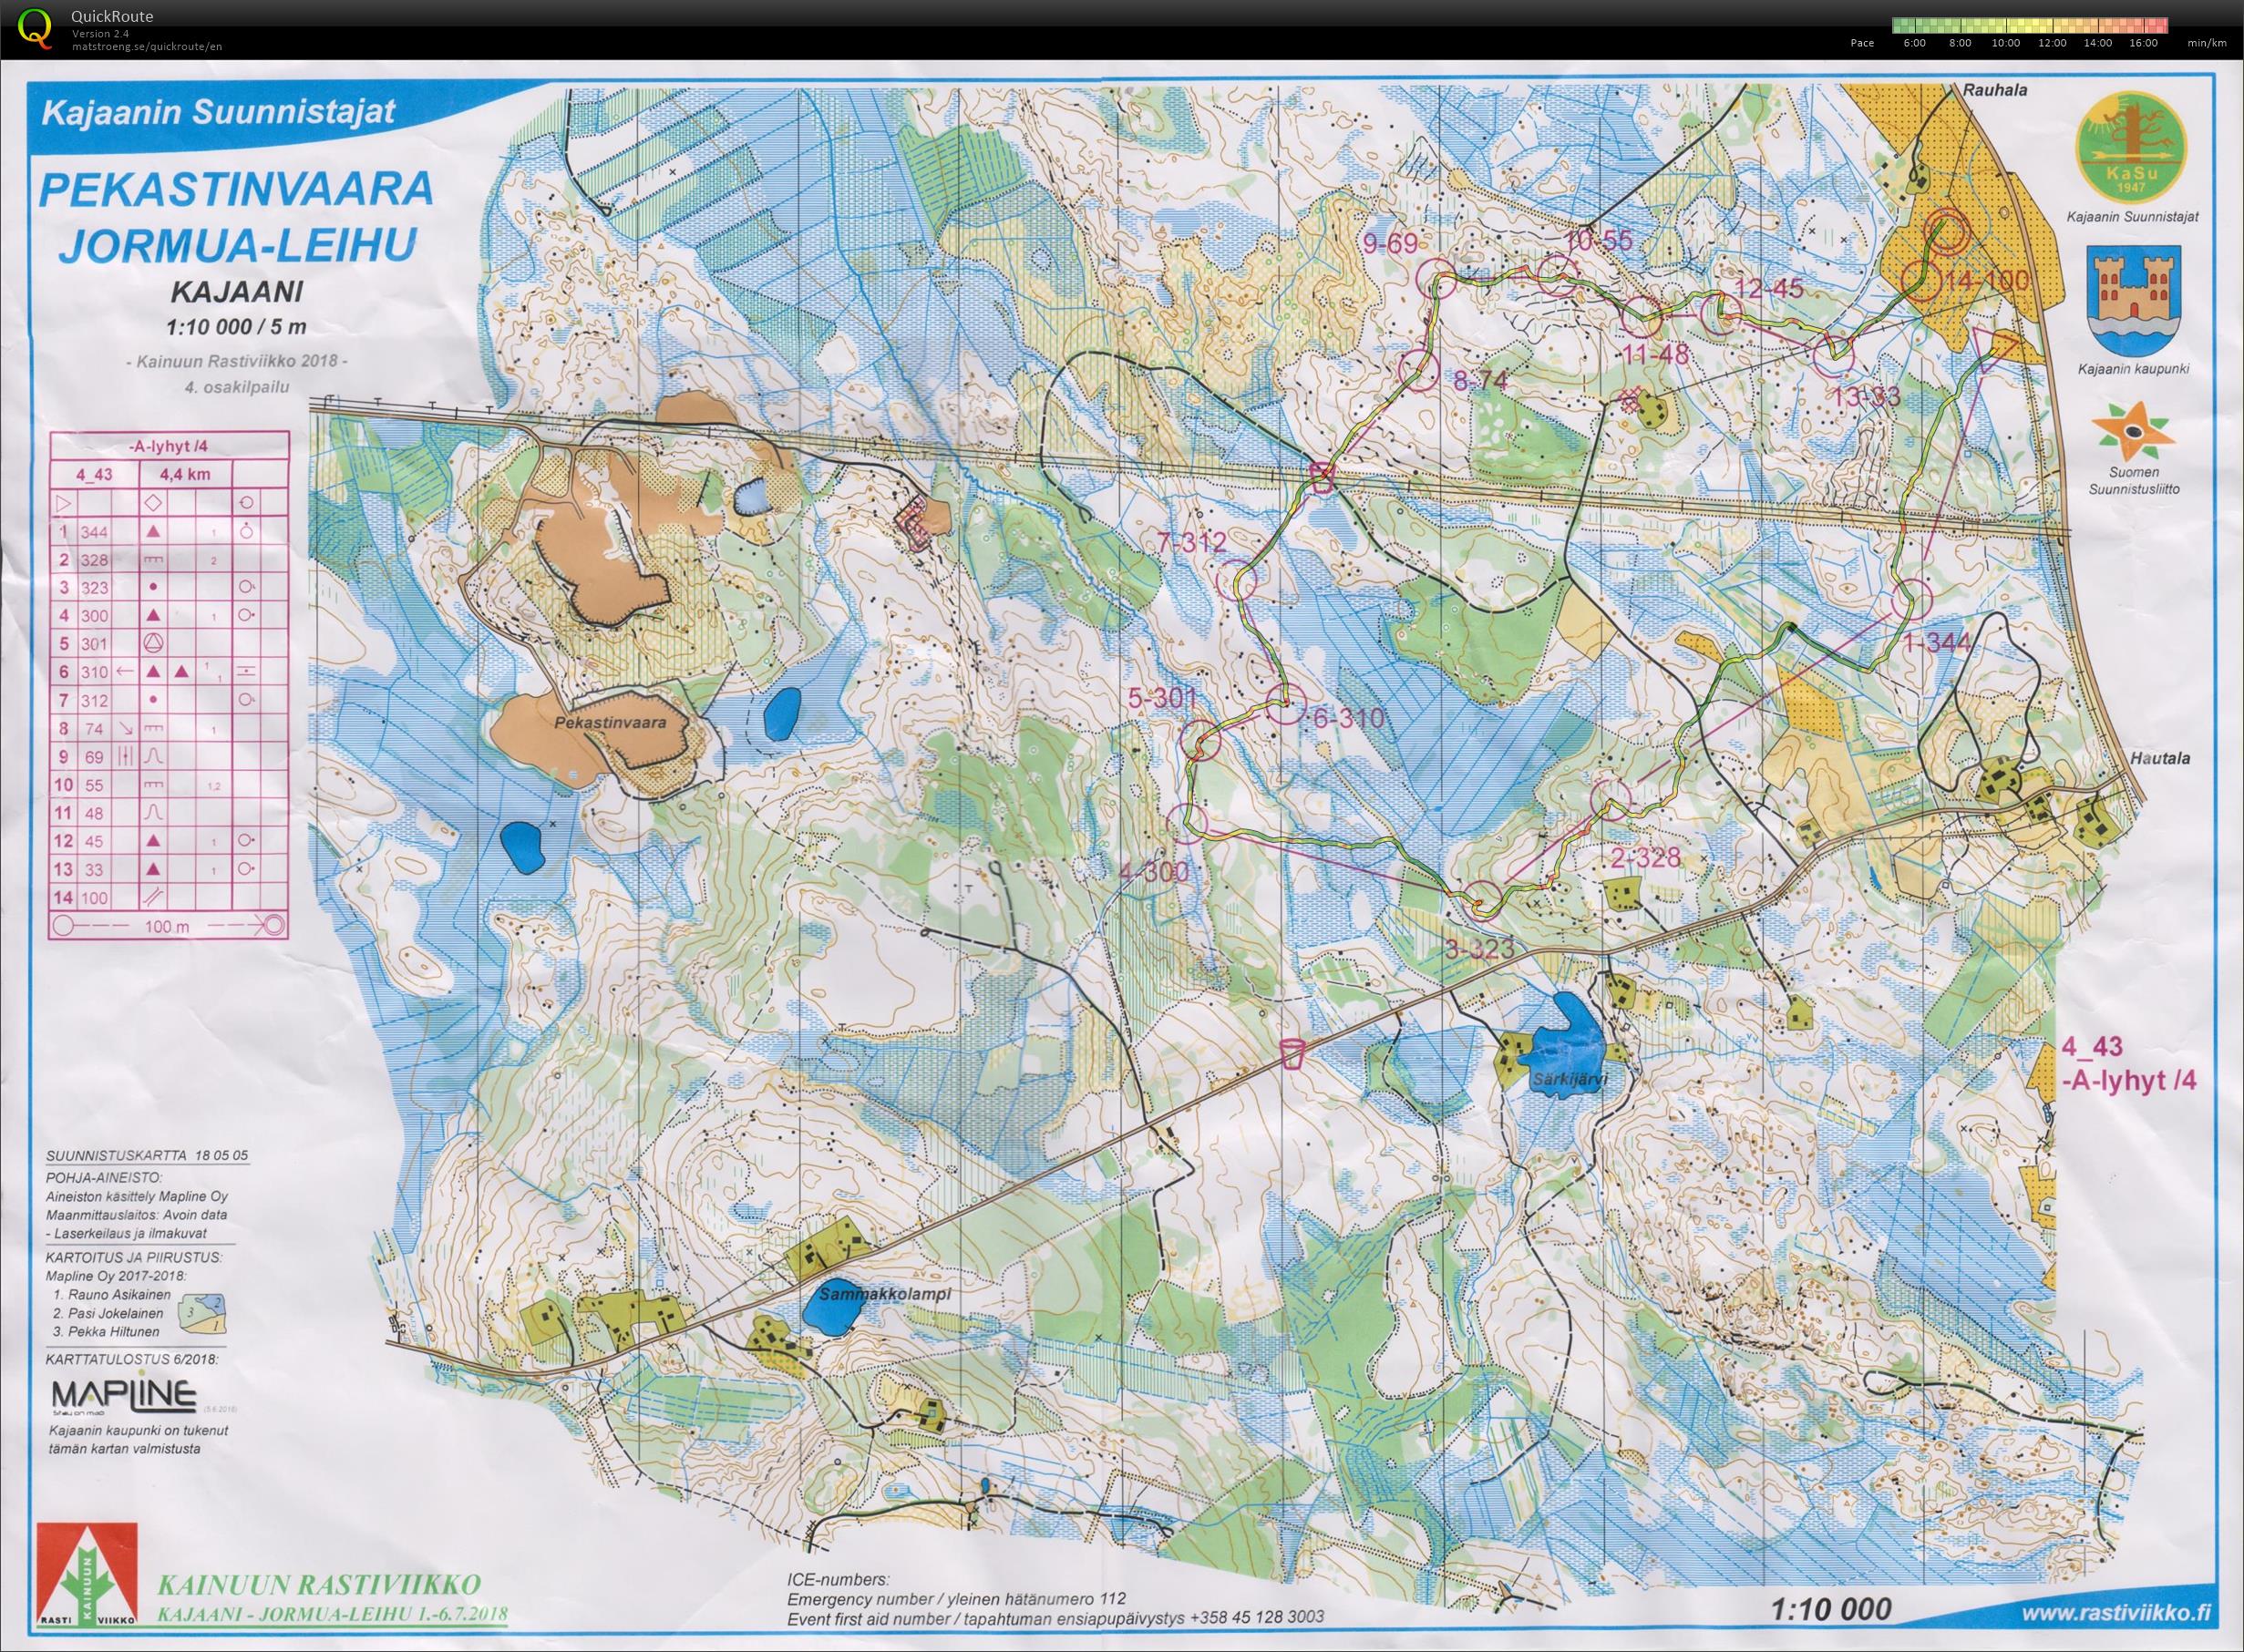Image resolution: width=2244 pixels, height=1652 pixels.
Task: Click control circle 1-344
Action: [x=1912, y=599]
